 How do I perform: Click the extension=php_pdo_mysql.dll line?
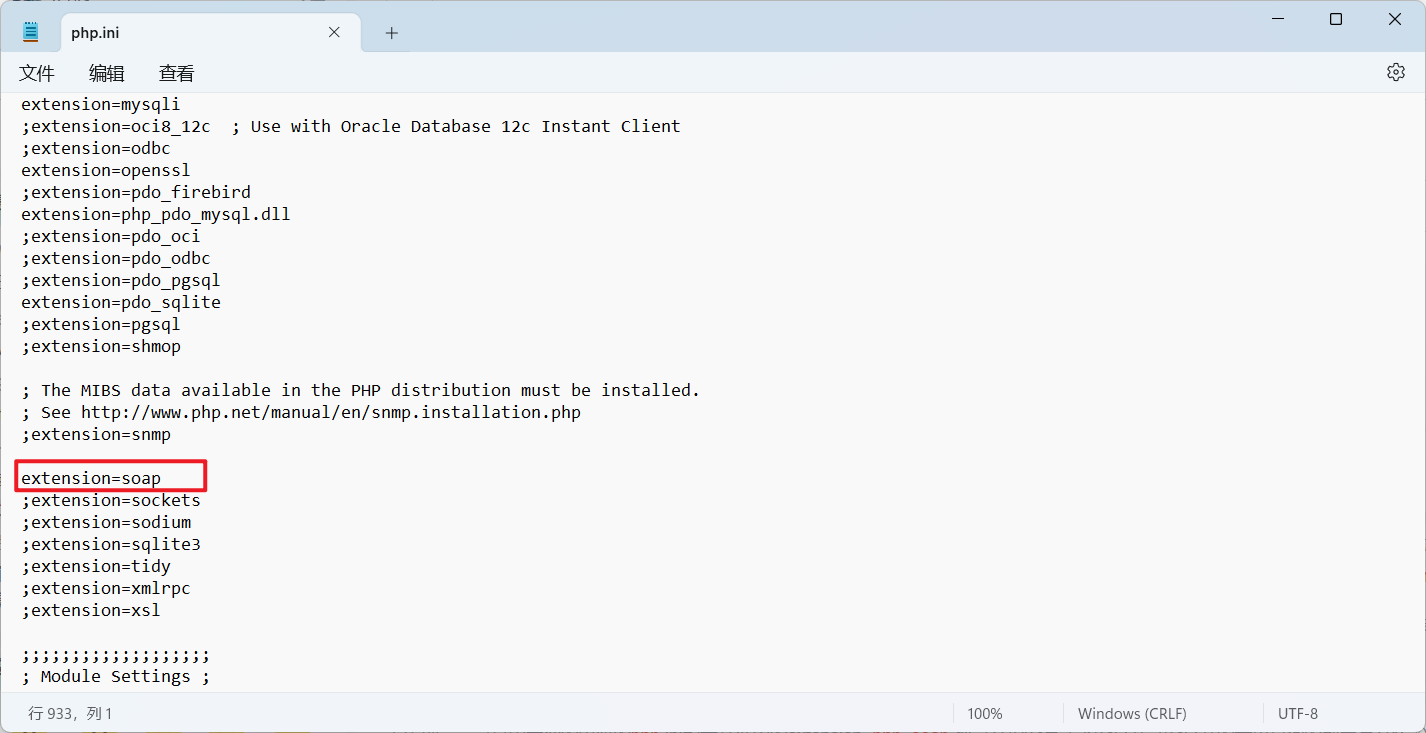click(155, 214)
